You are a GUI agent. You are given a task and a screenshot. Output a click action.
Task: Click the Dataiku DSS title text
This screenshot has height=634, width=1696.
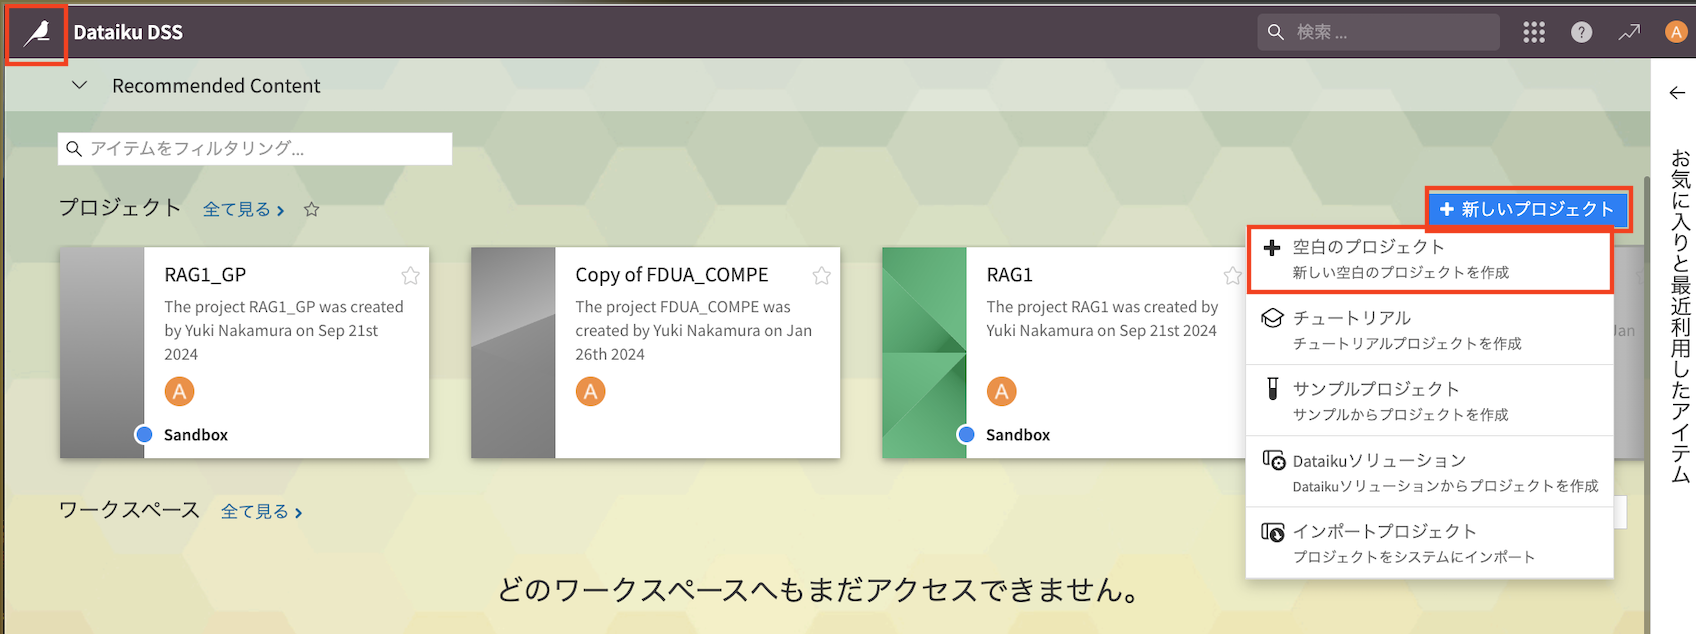pos(128,32)
